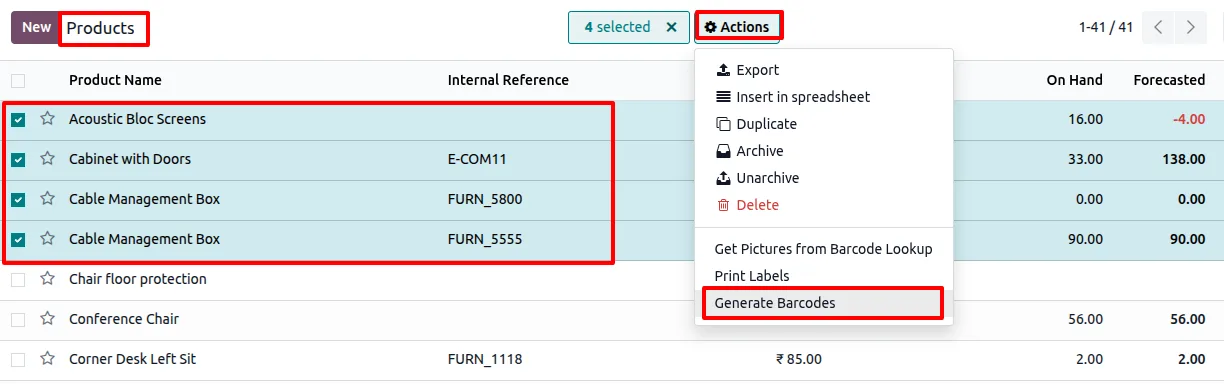Image resolution: width=1224 pixels, height=384 pixels.
Task: Star Chair floor protection as favorite
Action: [47, 278]
